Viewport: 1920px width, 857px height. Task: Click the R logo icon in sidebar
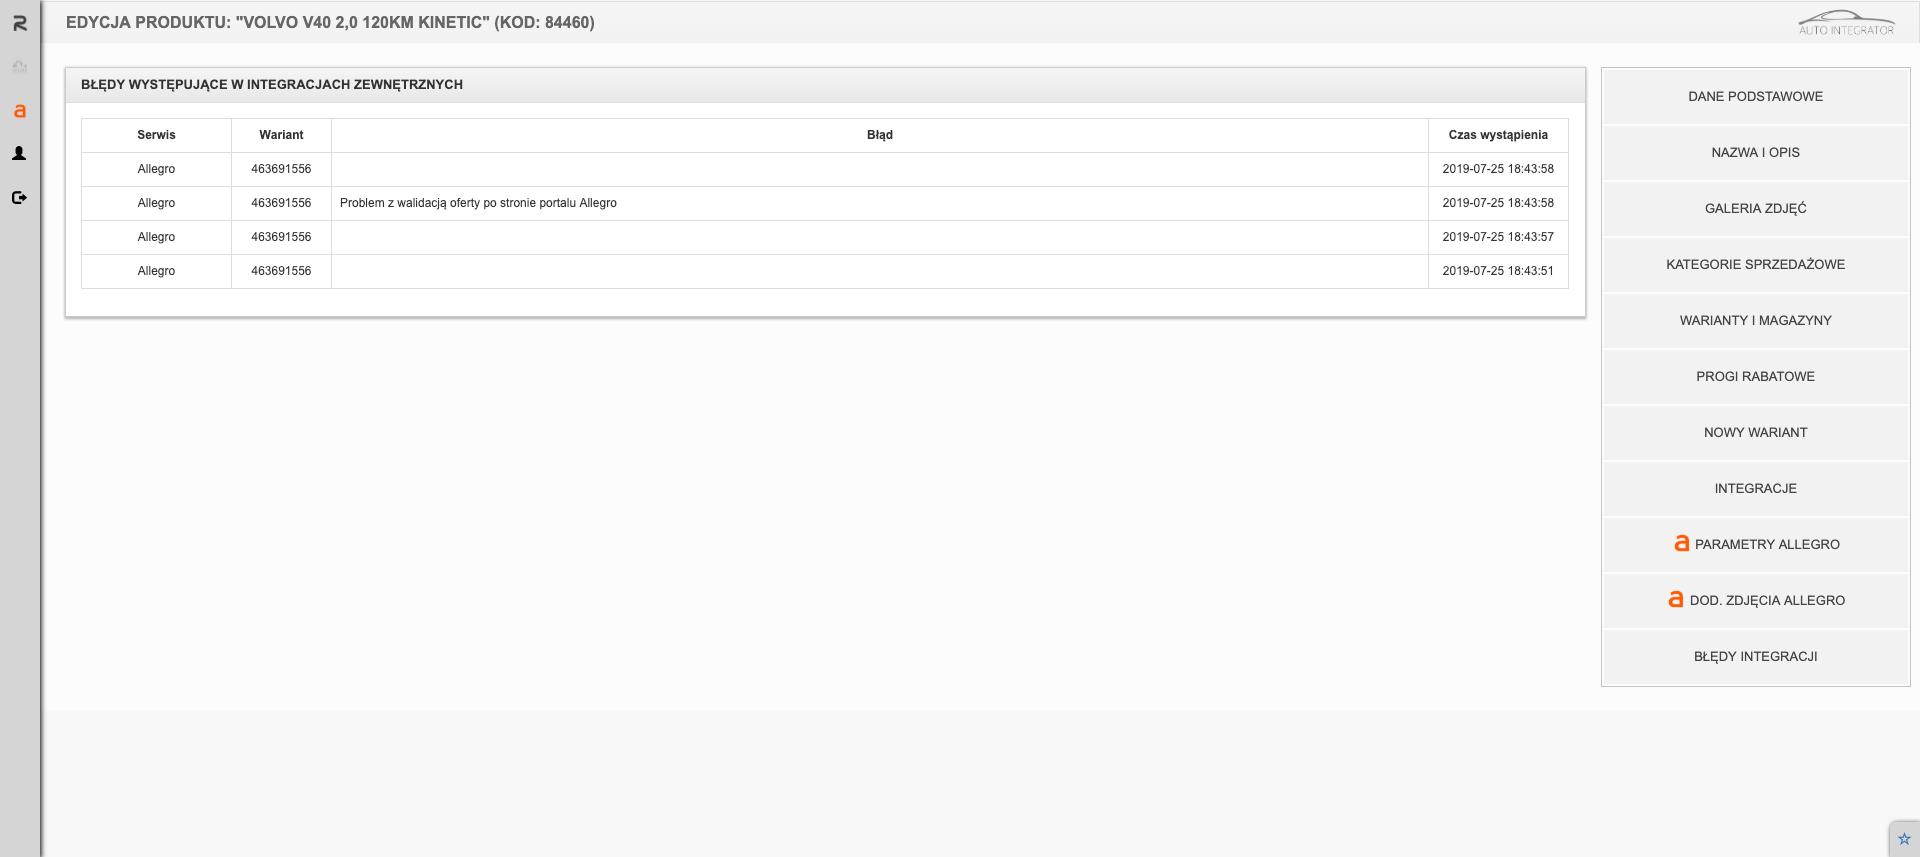[x=19, y=23]
